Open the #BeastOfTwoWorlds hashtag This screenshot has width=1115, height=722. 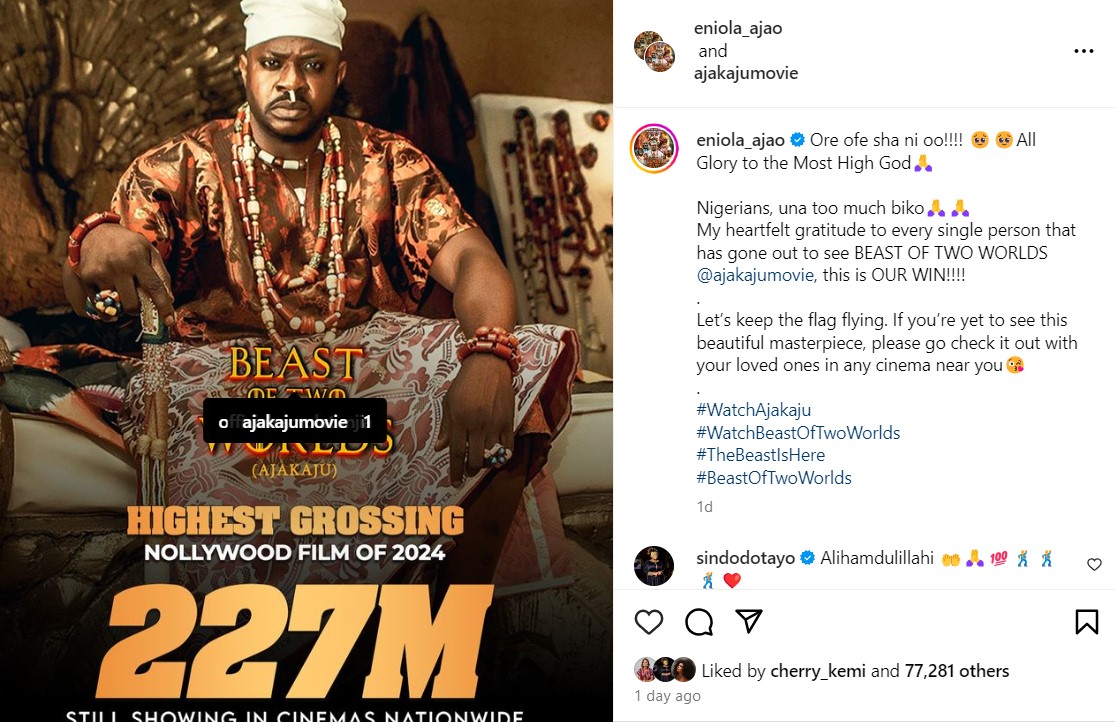coord(774,478)
